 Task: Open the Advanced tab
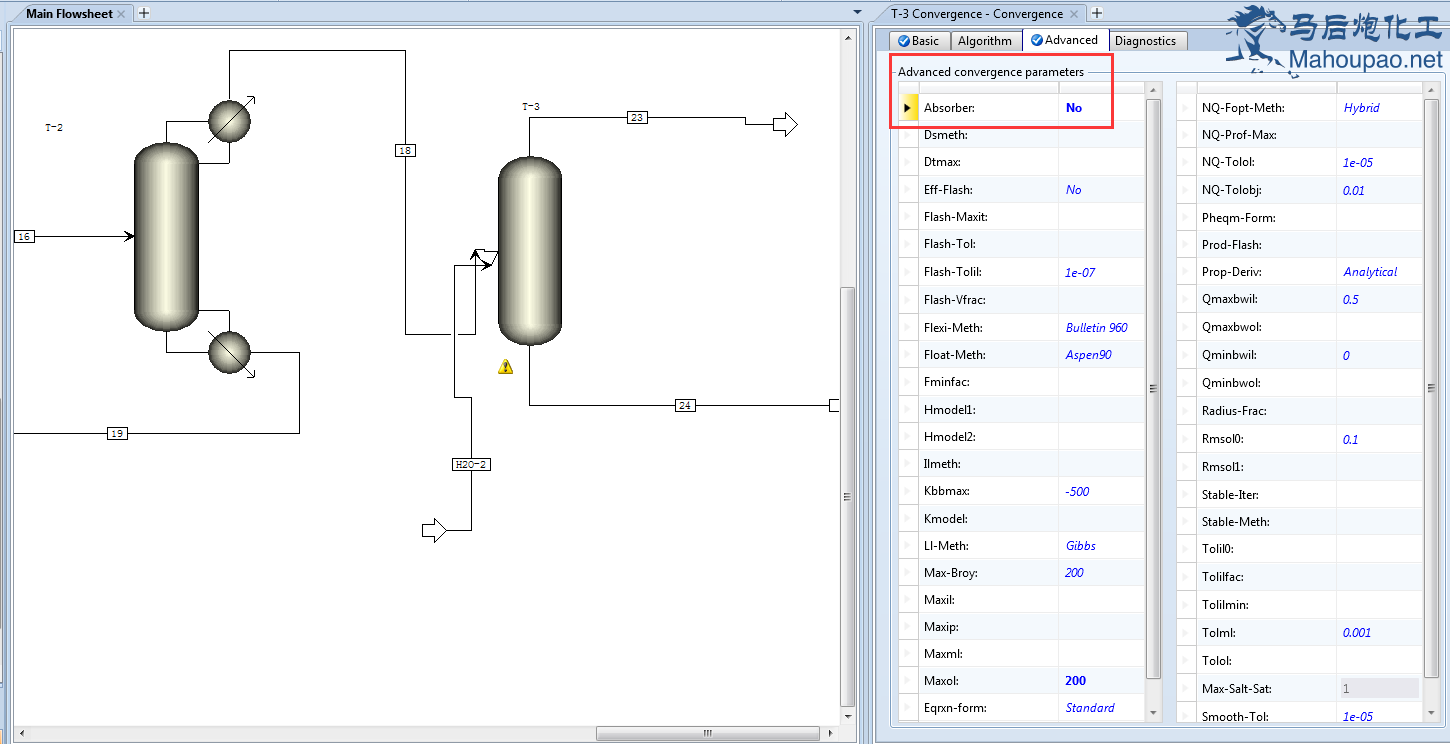click(x=1065, y=40)
